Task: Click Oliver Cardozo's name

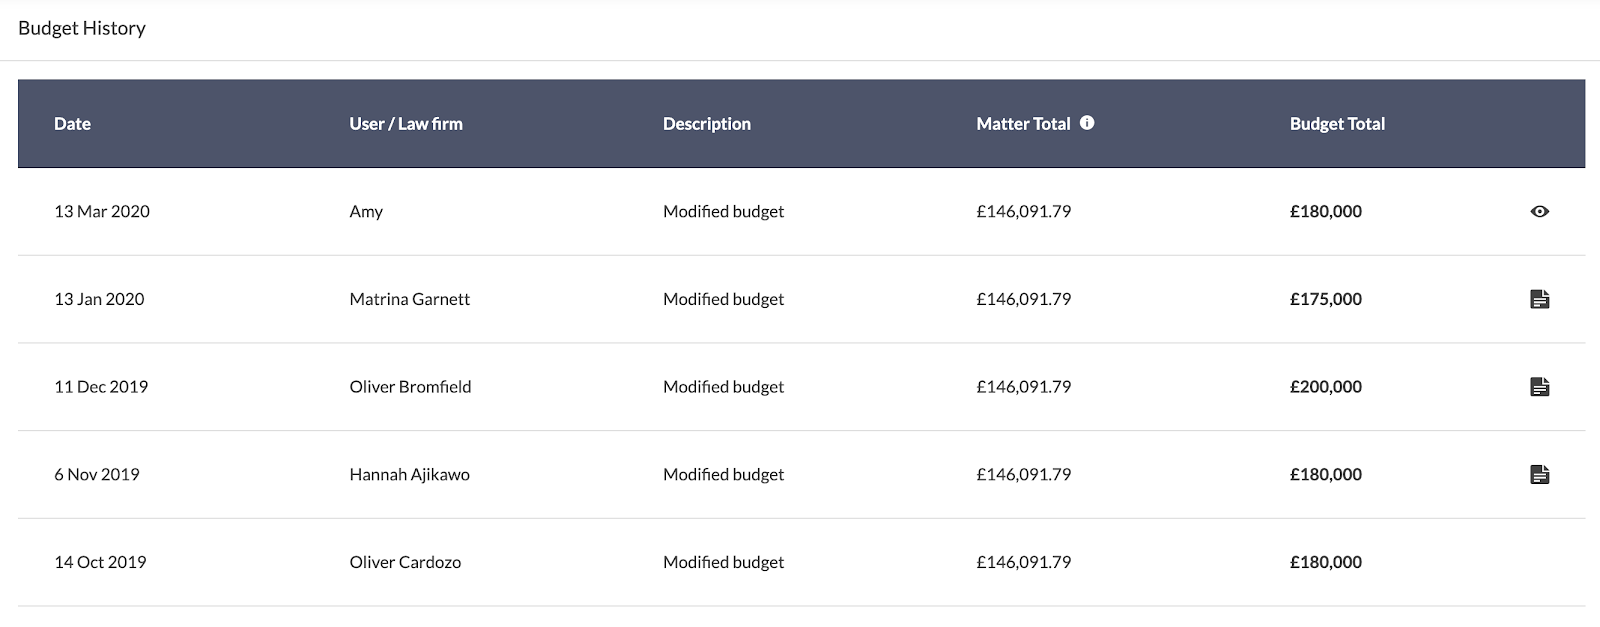Action: 405,562
